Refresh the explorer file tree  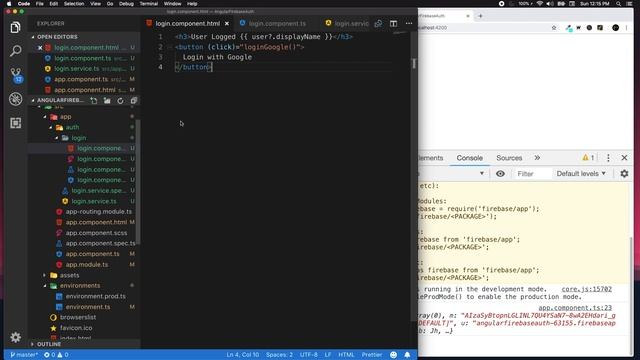coord(120,100)
